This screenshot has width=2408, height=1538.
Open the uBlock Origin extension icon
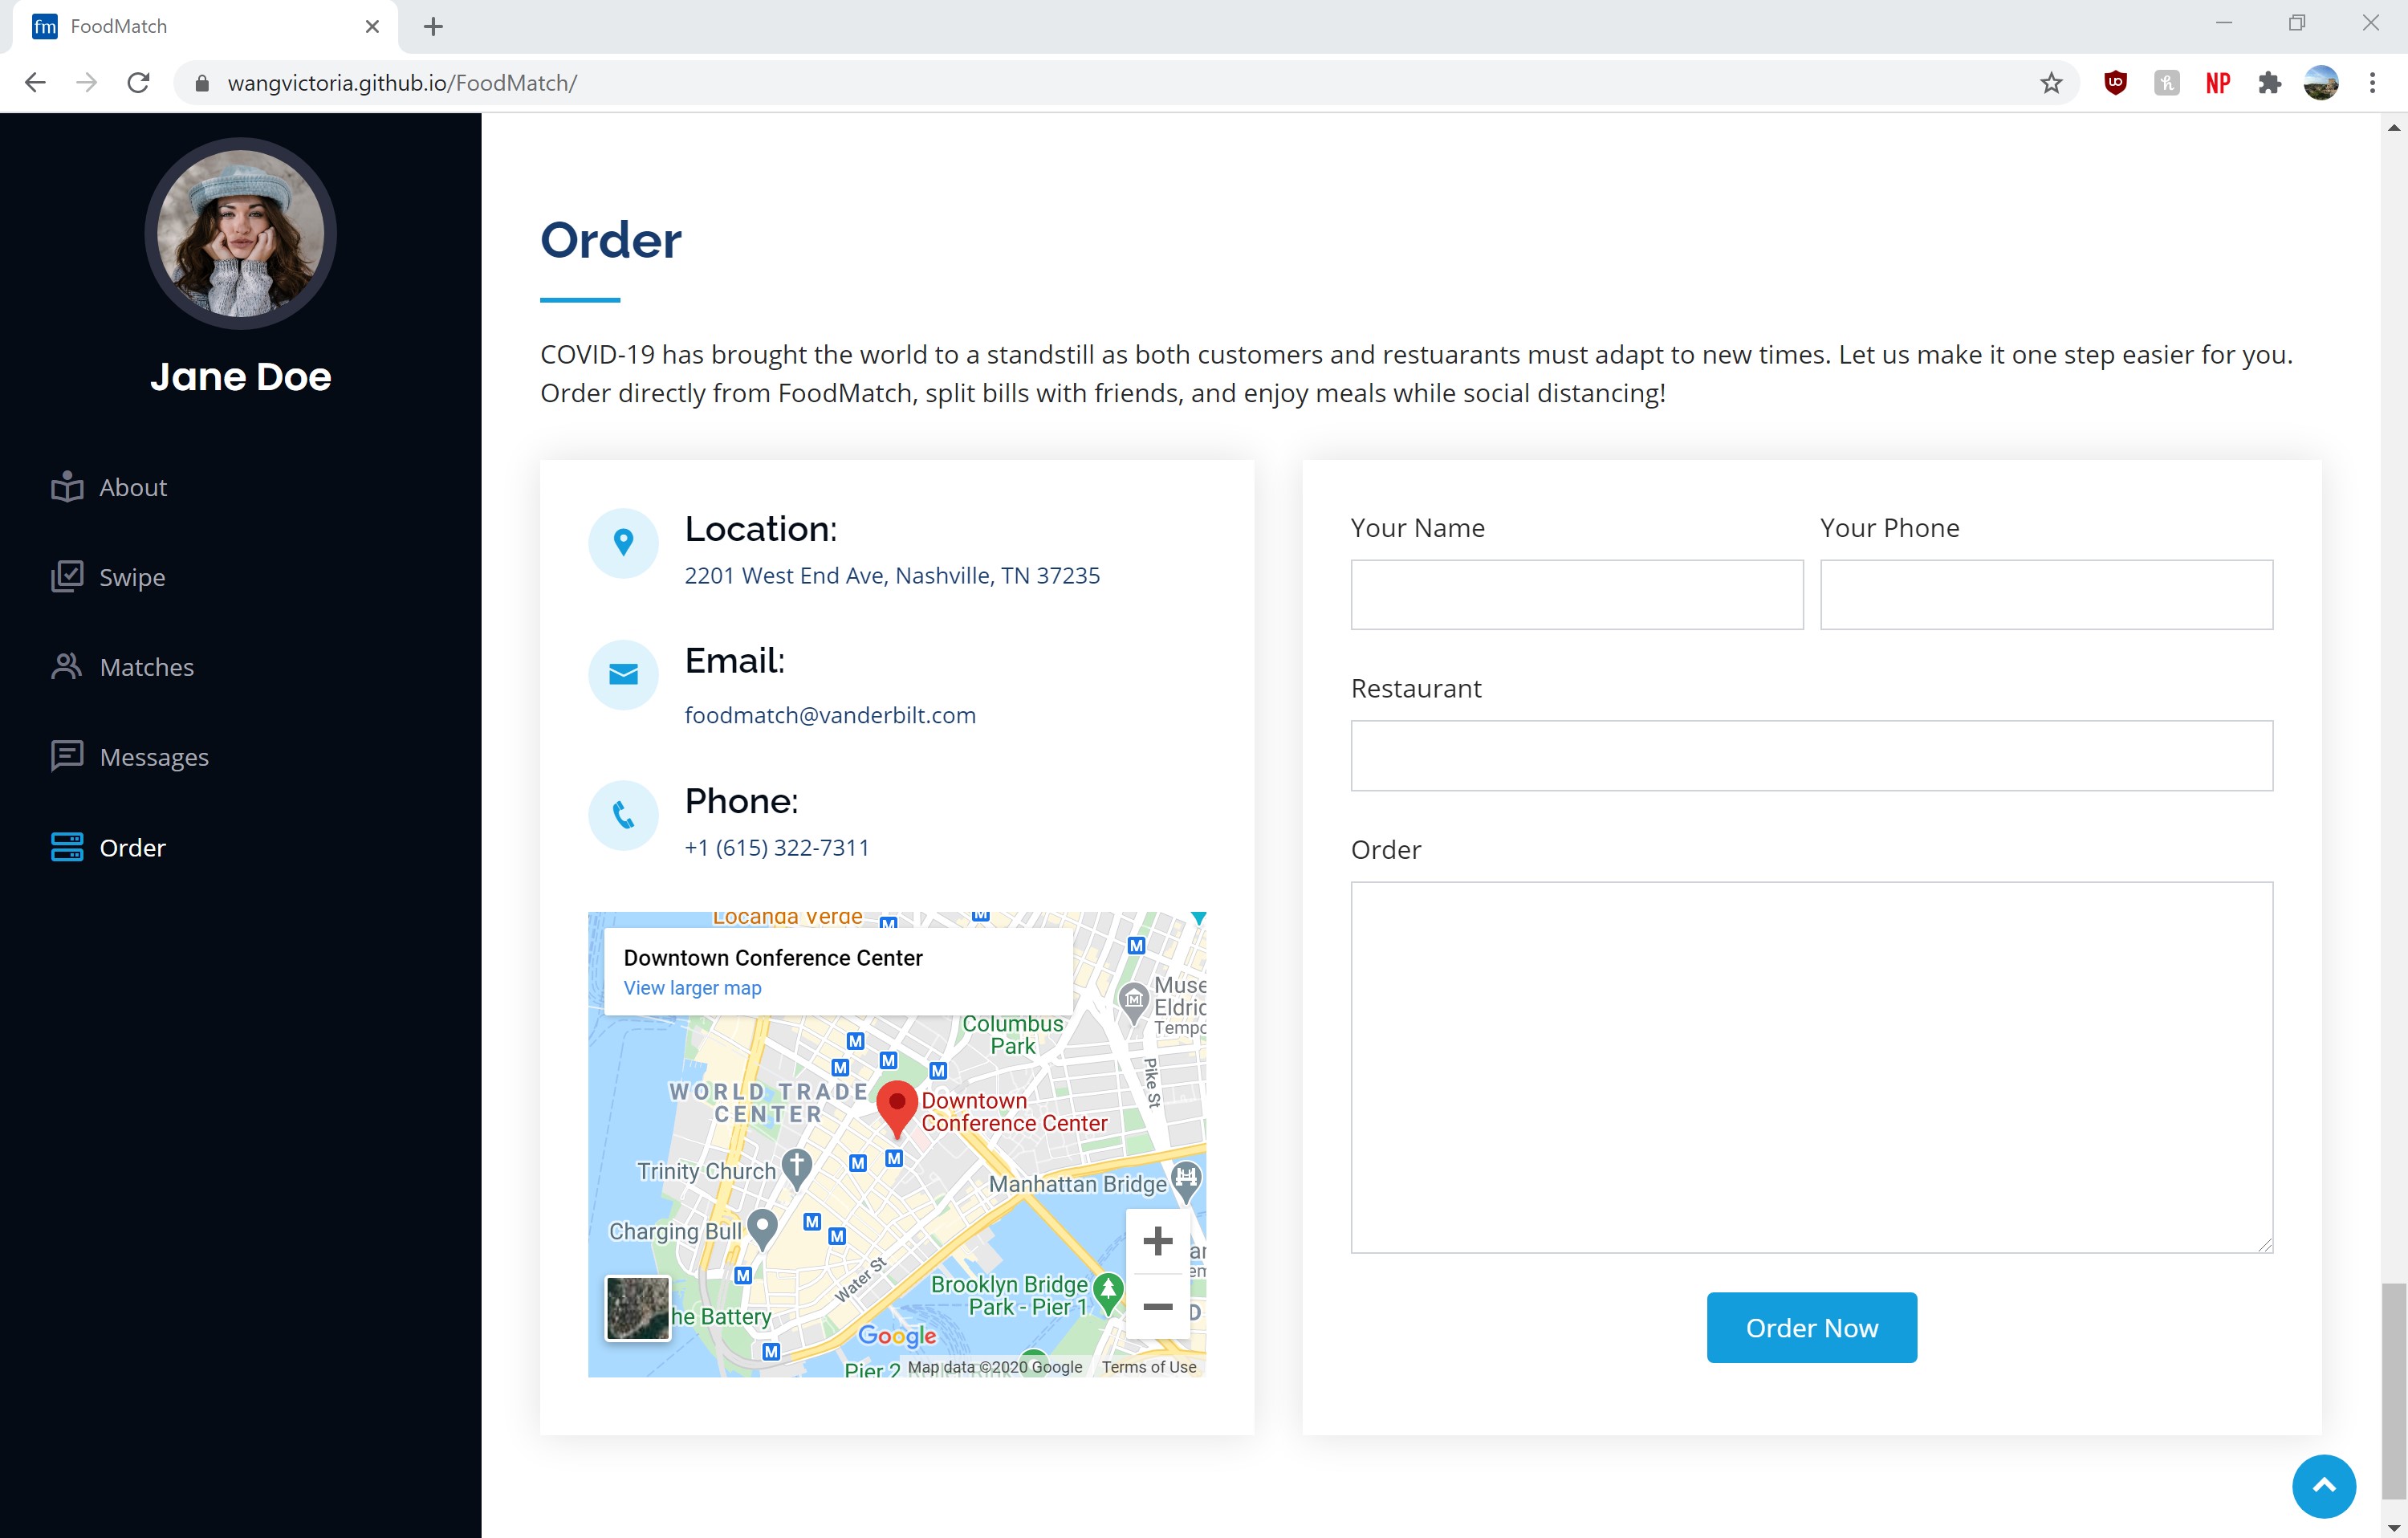coord(2114,83)
